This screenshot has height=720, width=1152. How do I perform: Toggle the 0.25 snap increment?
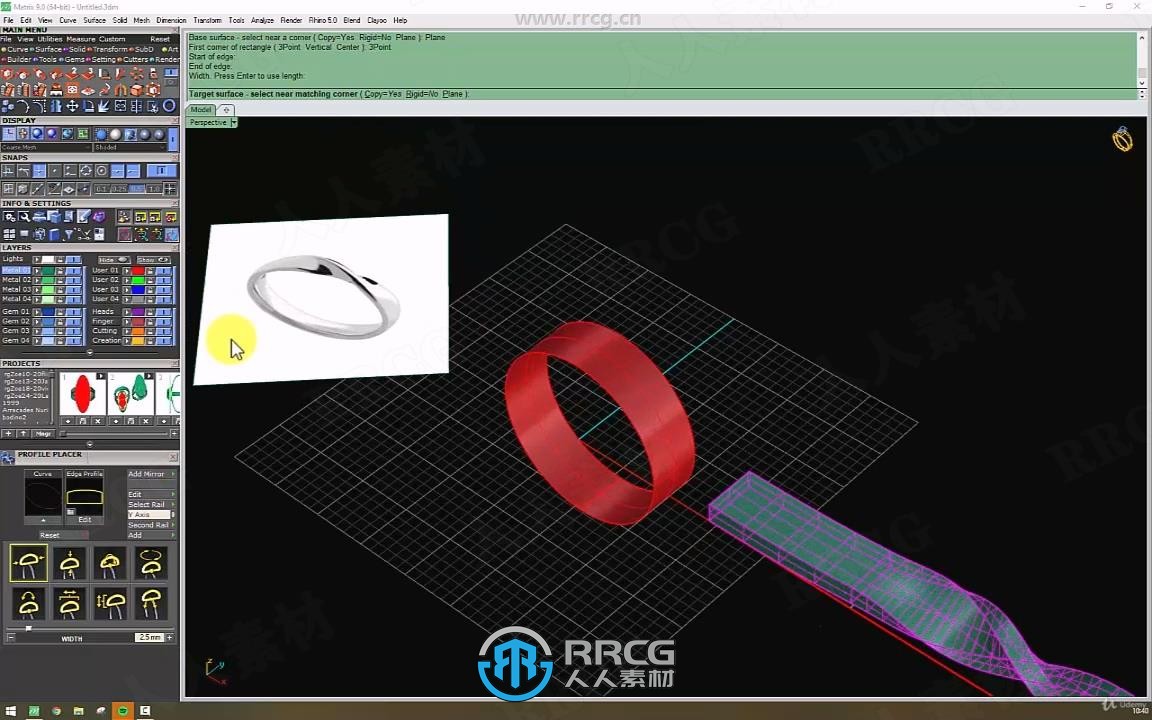tap(120, 189)
